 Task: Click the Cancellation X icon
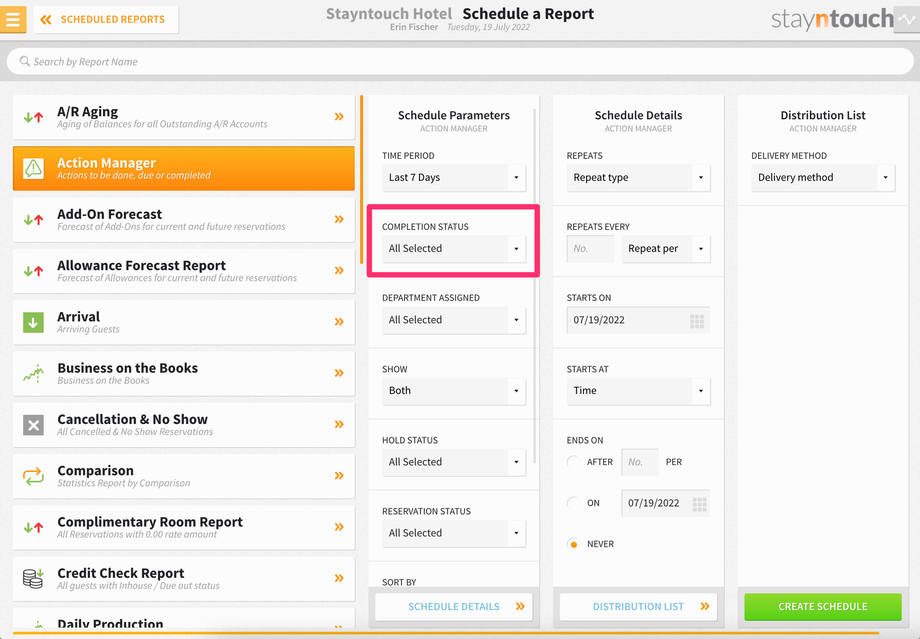[x=33, y=425]
